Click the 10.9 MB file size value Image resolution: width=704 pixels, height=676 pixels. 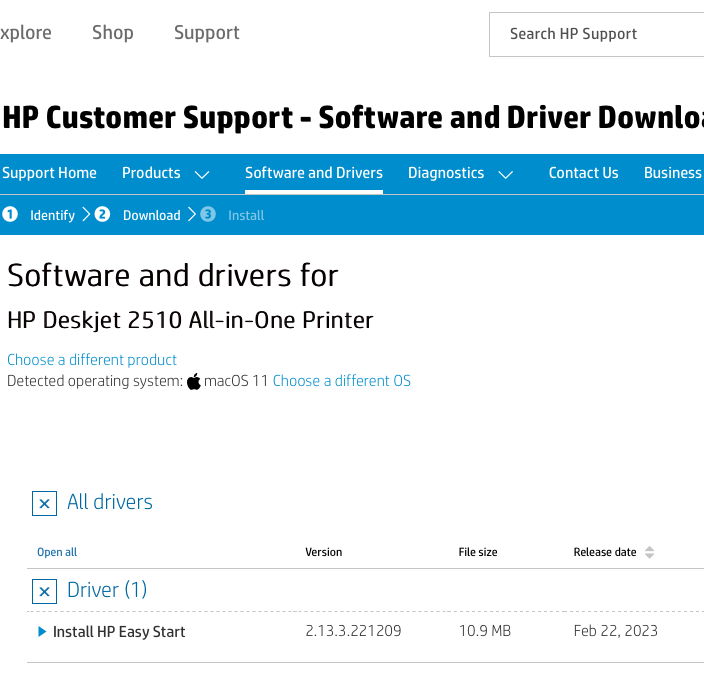tap(485, 631)
